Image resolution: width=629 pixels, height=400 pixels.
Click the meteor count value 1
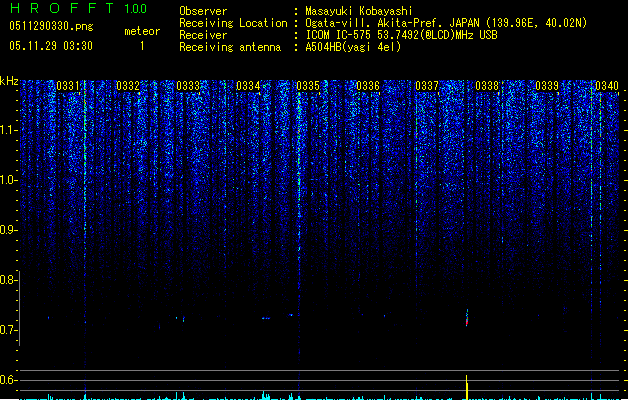coord(142,46)
